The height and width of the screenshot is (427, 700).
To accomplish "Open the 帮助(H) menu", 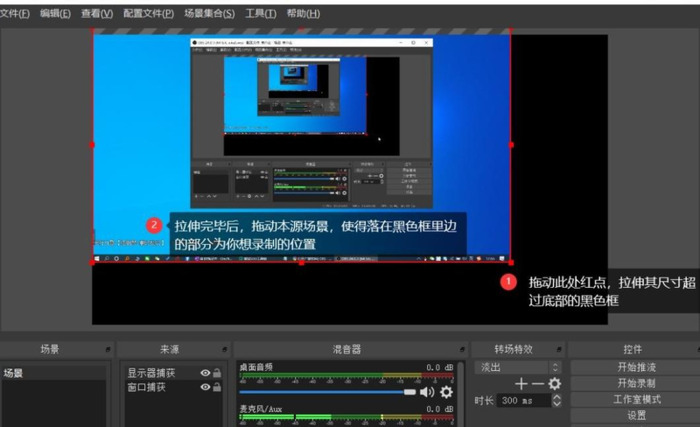I will [x=303, y=13].
